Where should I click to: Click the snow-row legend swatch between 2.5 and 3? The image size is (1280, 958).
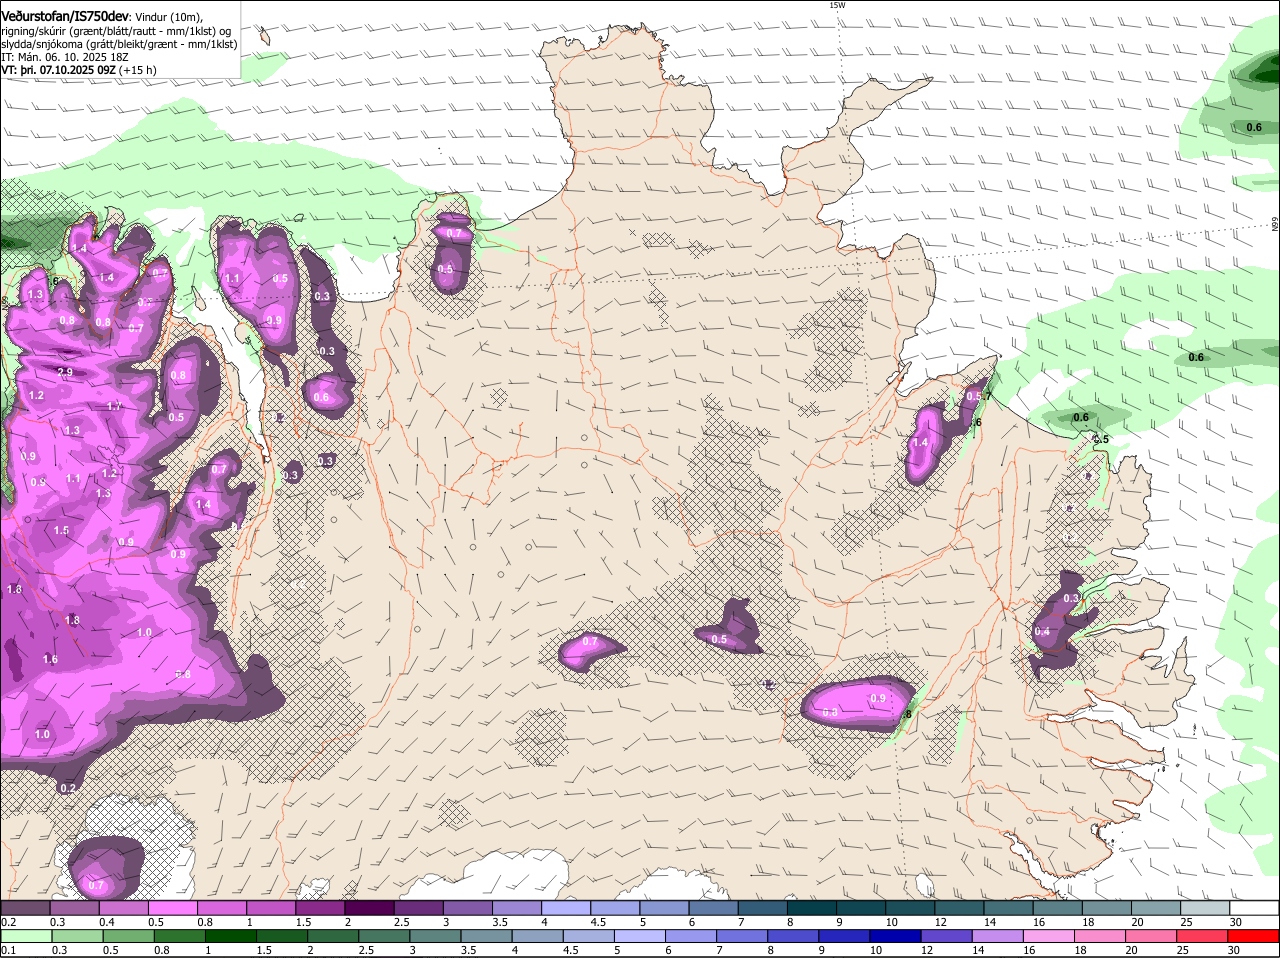(x=418, y=908)
